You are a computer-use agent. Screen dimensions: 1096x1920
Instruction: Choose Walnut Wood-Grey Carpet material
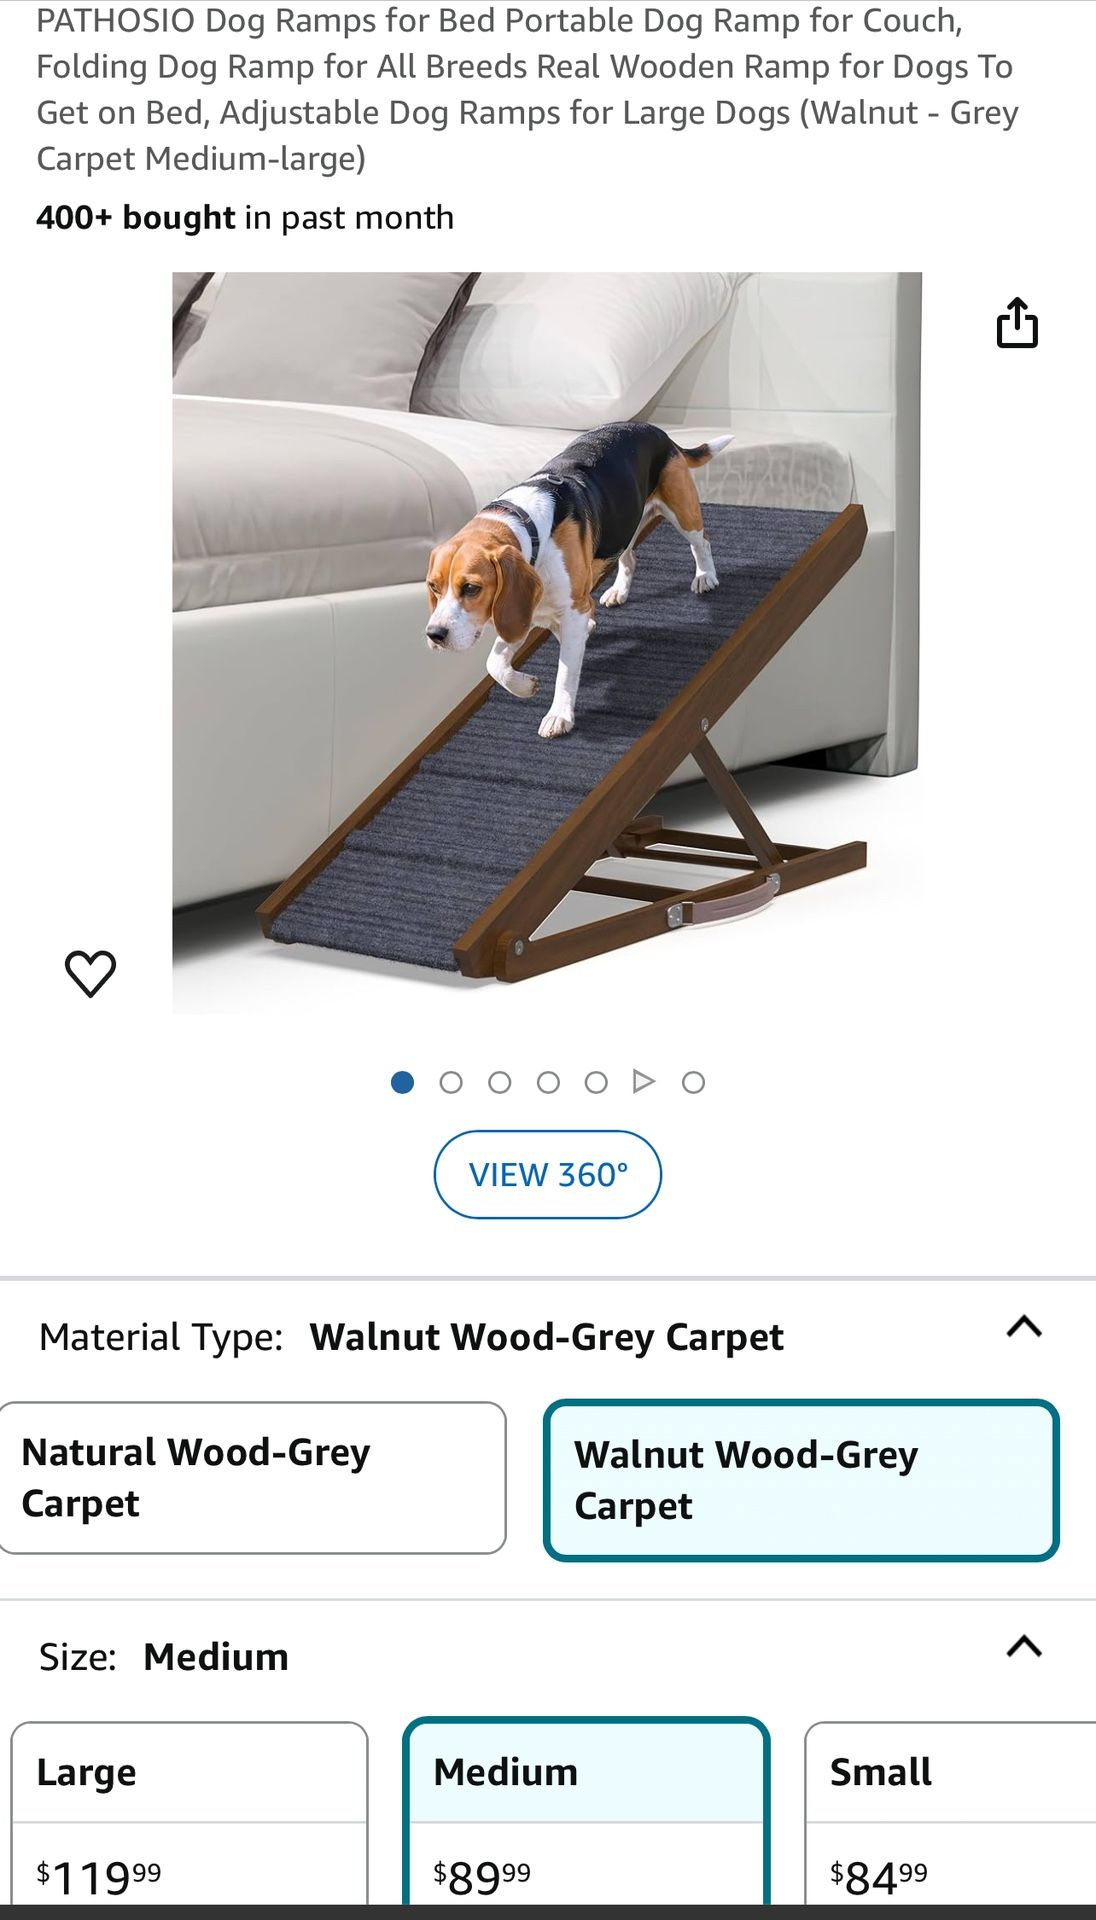coord(801,1480)
